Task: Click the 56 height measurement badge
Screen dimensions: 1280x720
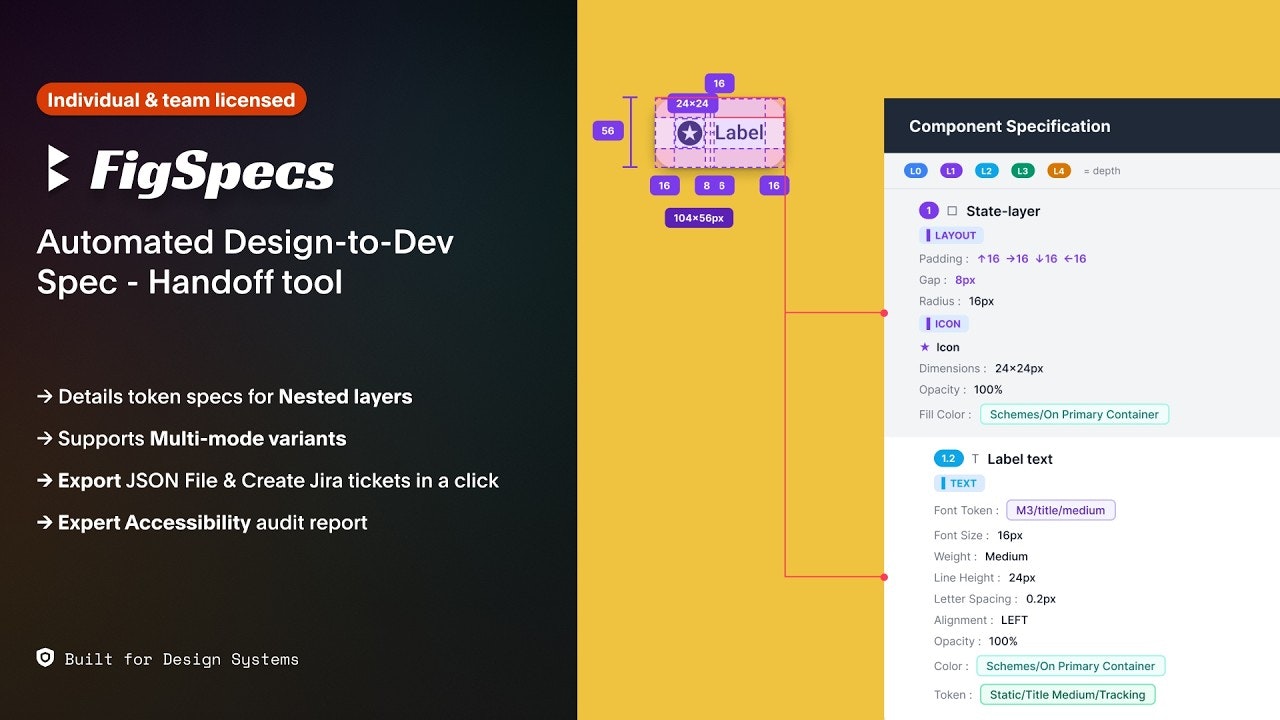Action: coord(608,131)
